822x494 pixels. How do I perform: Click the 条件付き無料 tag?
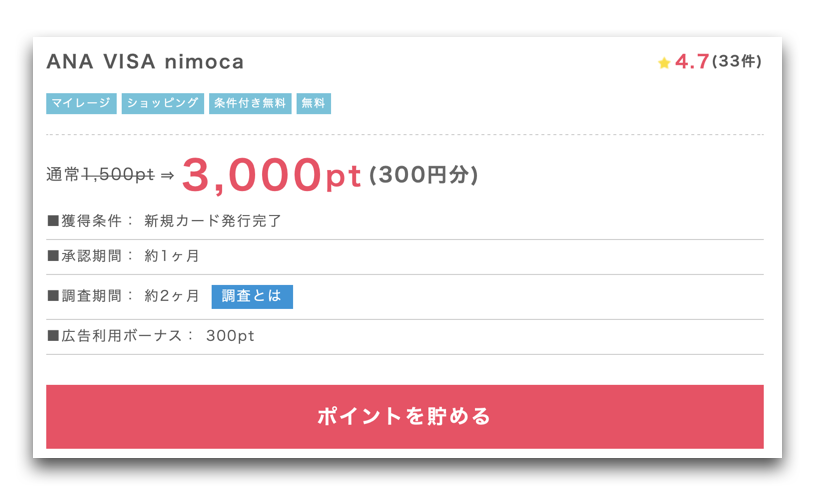(x=250, y=103)
